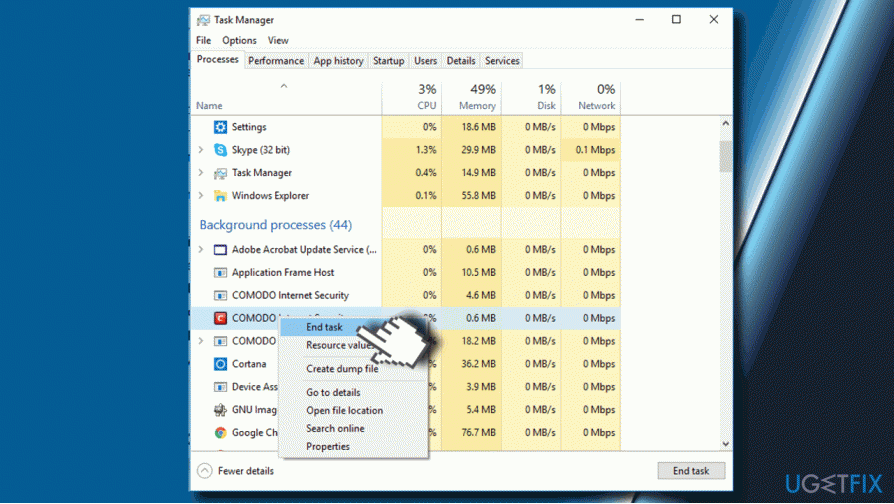Click the Device Association process icon
This screenshot has height=504, width=894.
220,387
